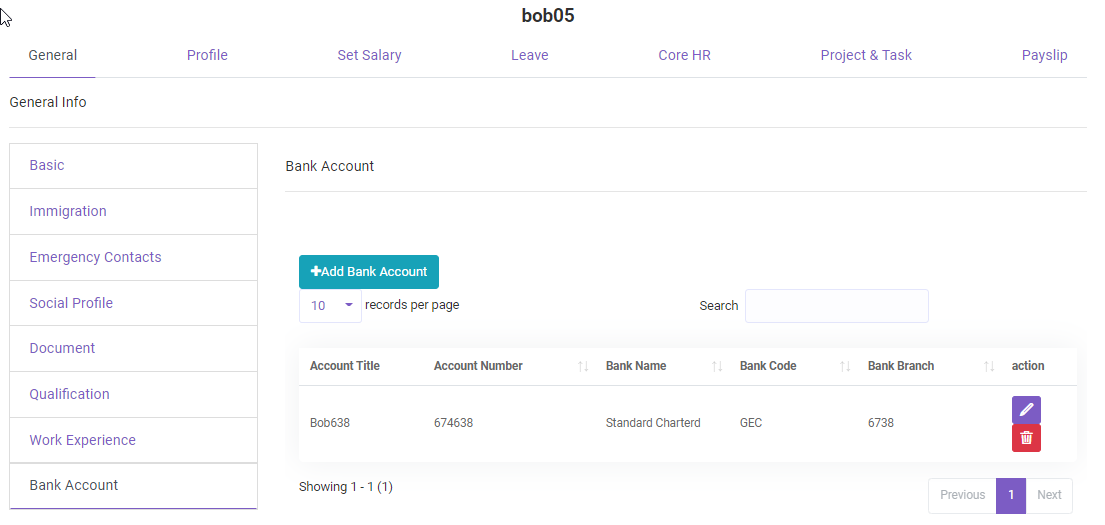
Task: Click the Next pagination button
Action: [x=1049, y=495]
